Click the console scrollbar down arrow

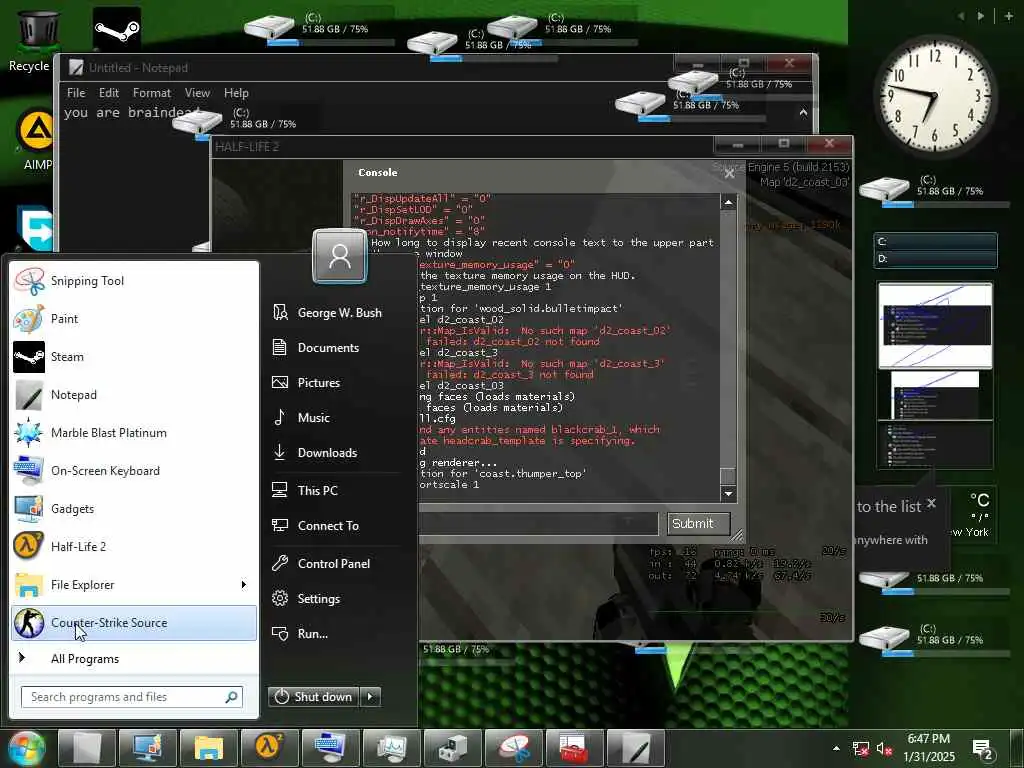coord(728,494)
